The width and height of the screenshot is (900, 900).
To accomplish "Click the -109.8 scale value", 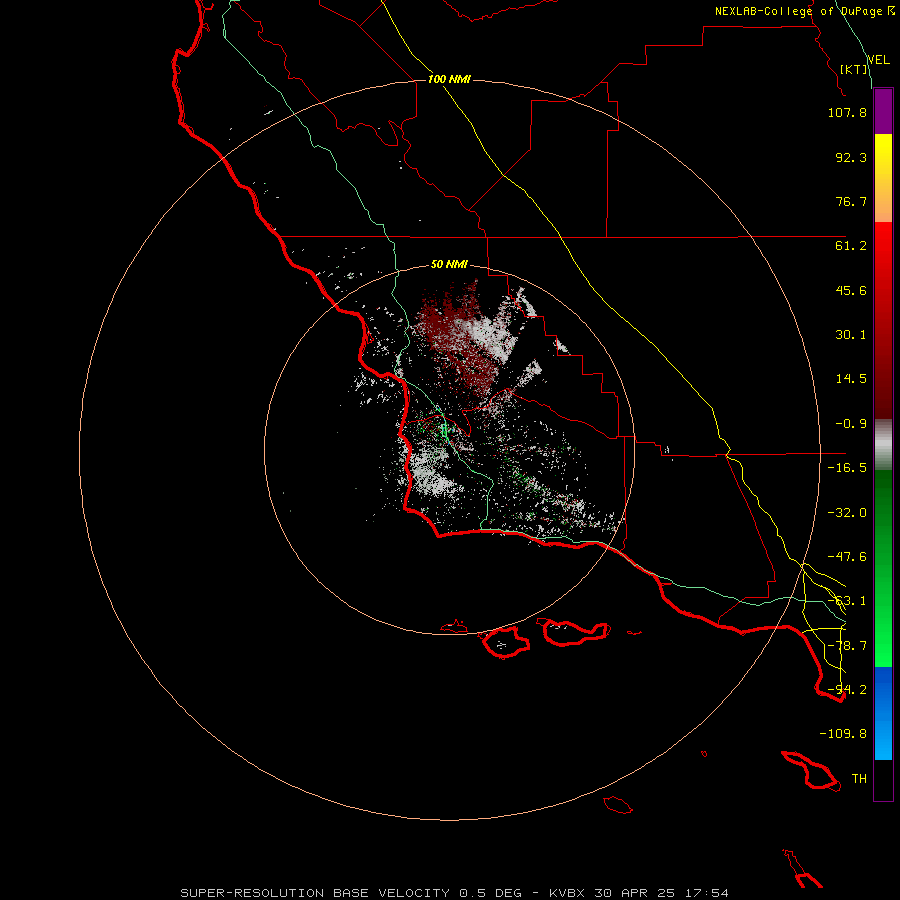I will 843,734.
